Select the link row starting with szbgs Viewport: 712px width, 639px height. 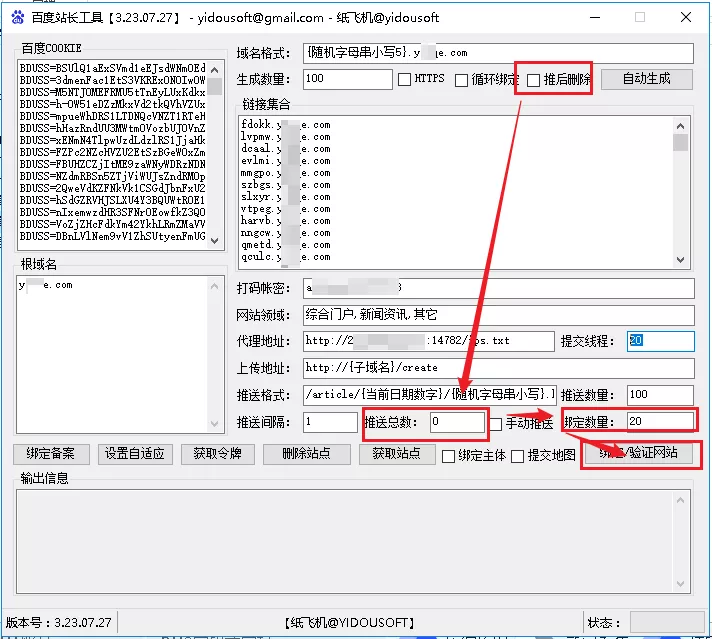[286, 185]
